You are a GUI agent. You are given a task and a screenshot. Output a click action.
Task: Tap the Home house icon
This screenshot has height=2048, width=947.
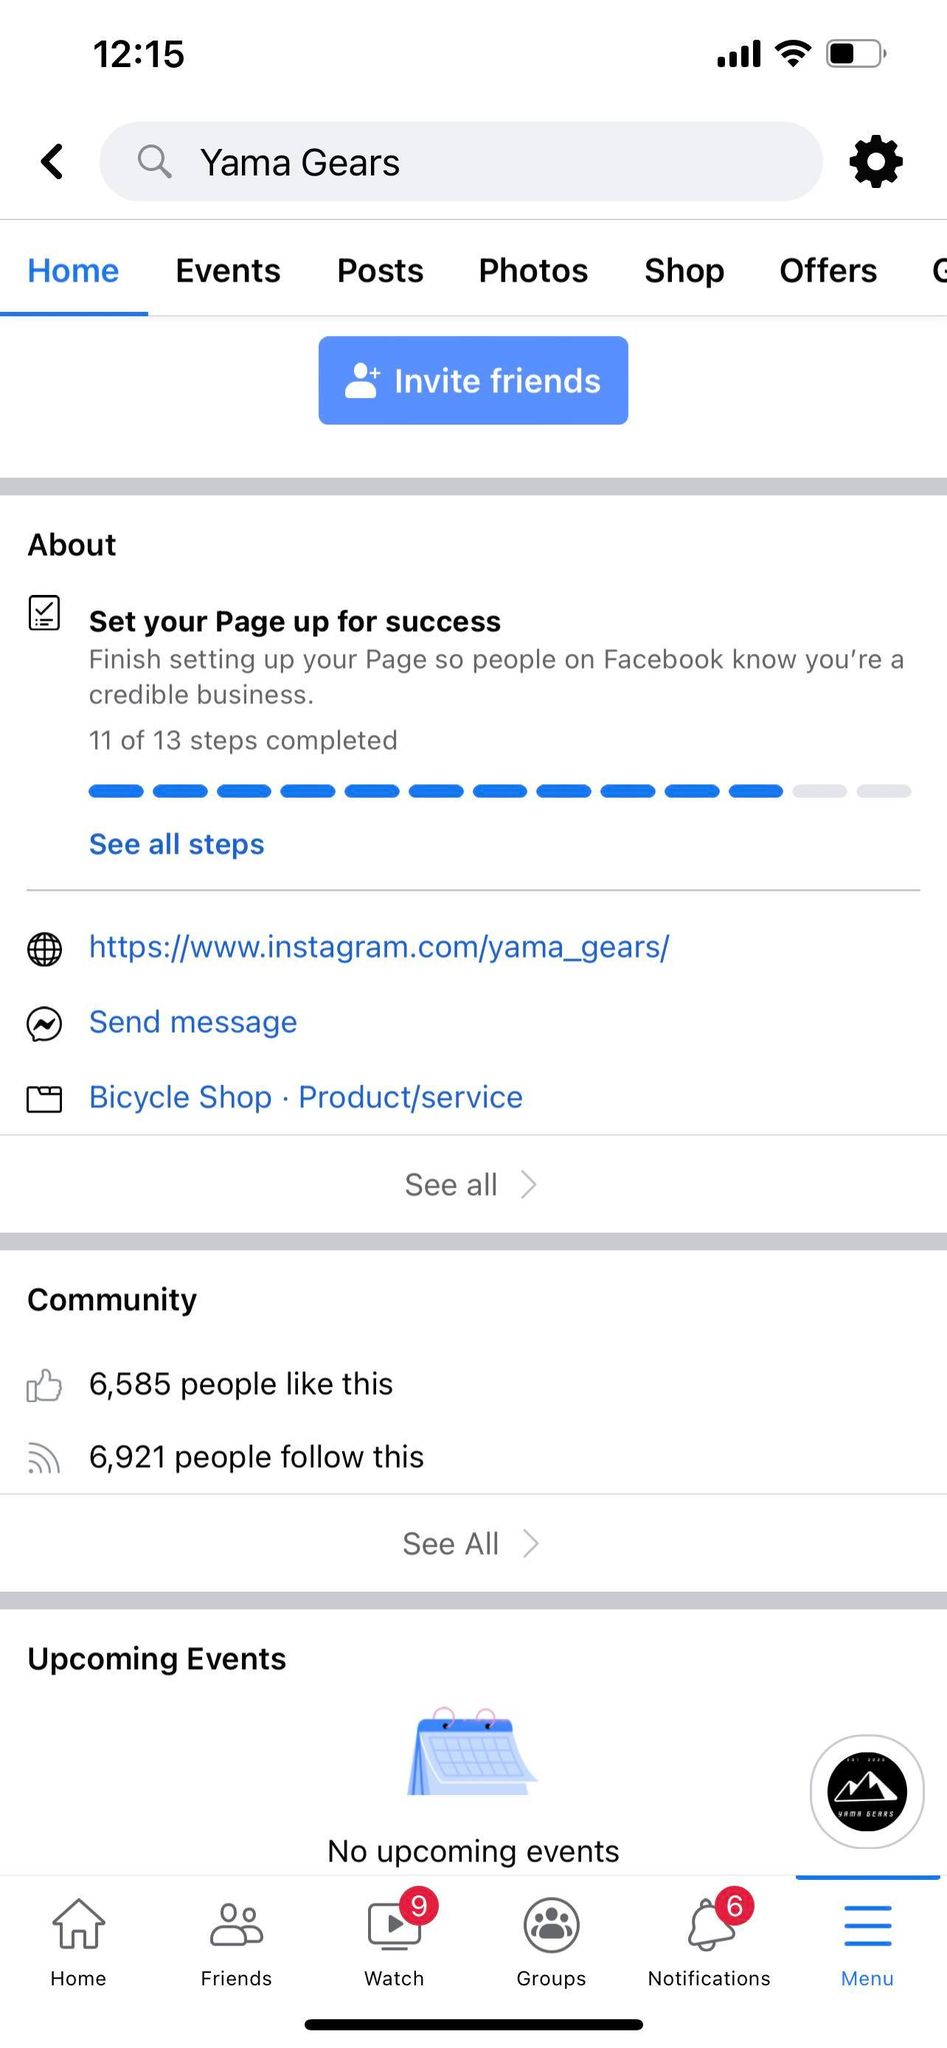78,1925
